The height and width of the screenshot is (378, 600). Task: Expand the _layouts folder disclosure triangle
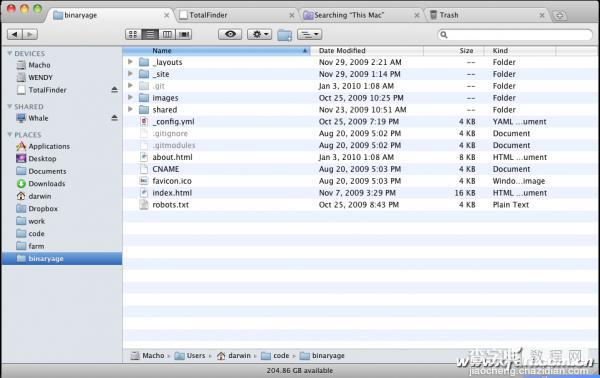coord(130,62)
